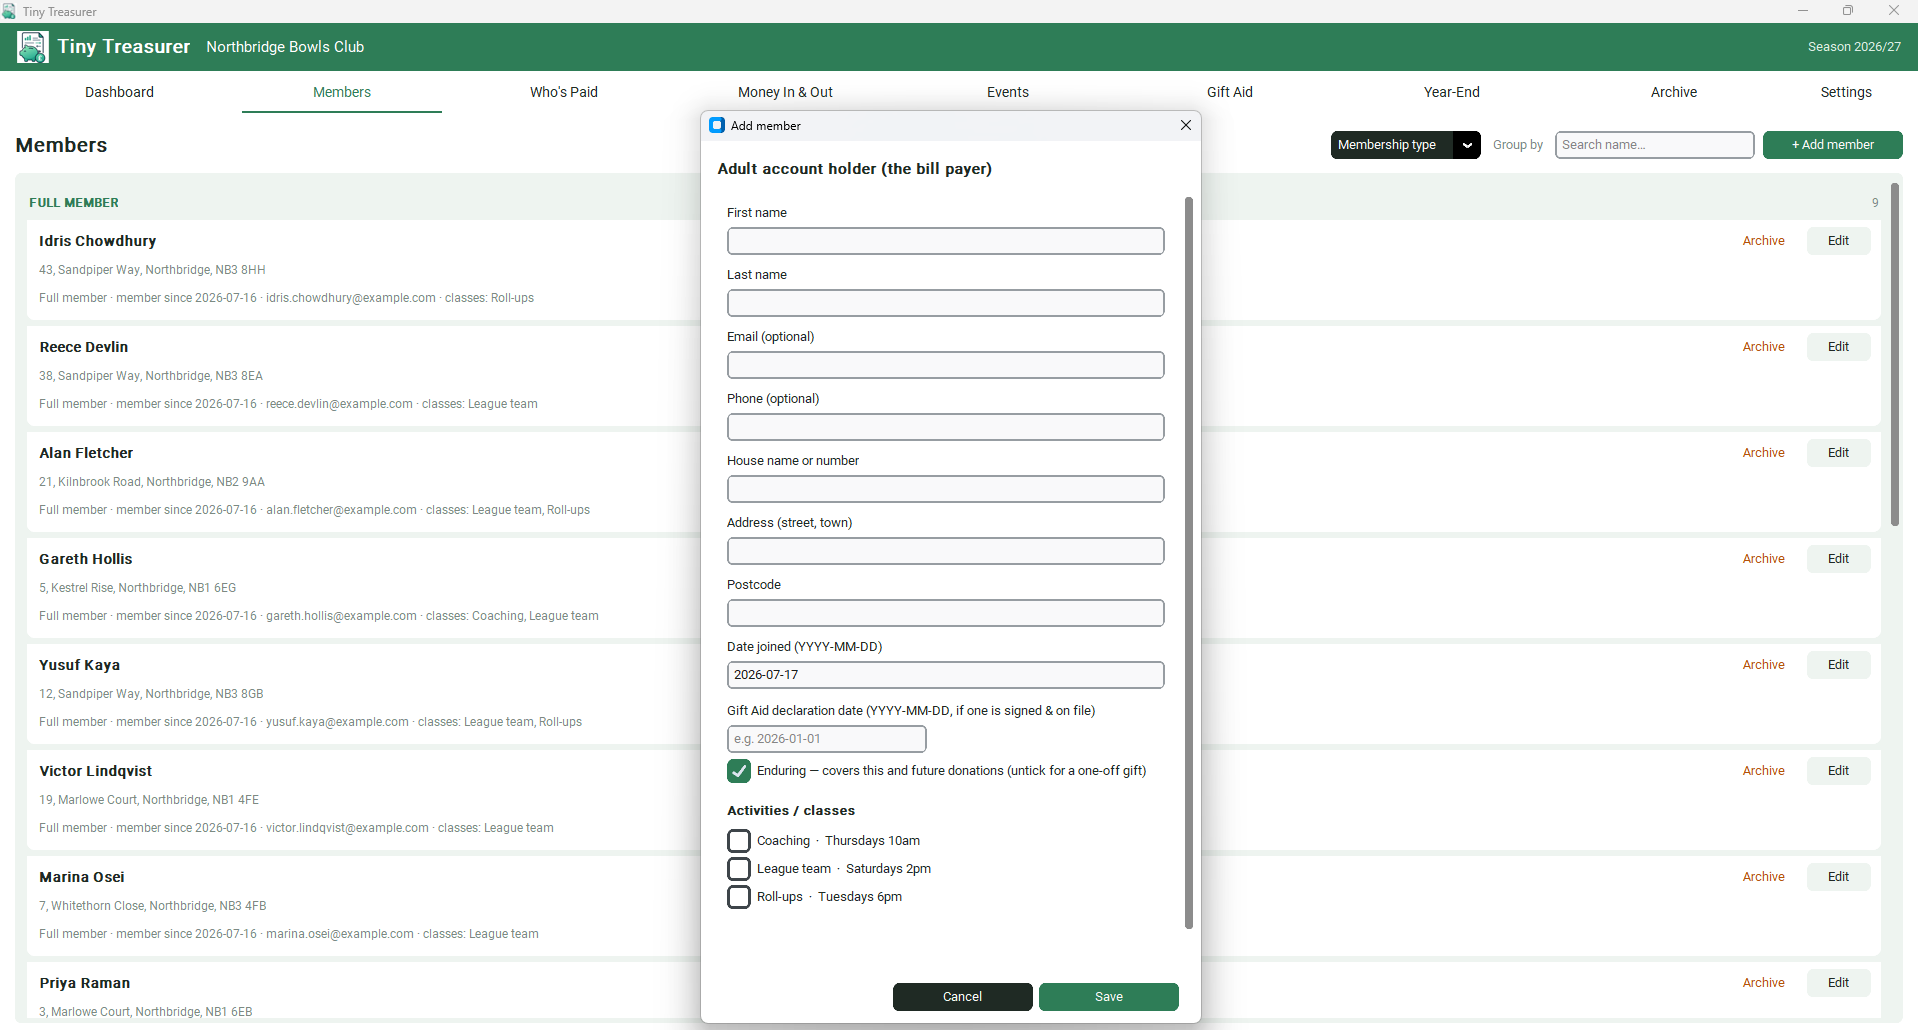Image resolution: width=1918 pixels, height=1030 pixels.
Task: Click the Last name input field
Action: coord(946,303)
